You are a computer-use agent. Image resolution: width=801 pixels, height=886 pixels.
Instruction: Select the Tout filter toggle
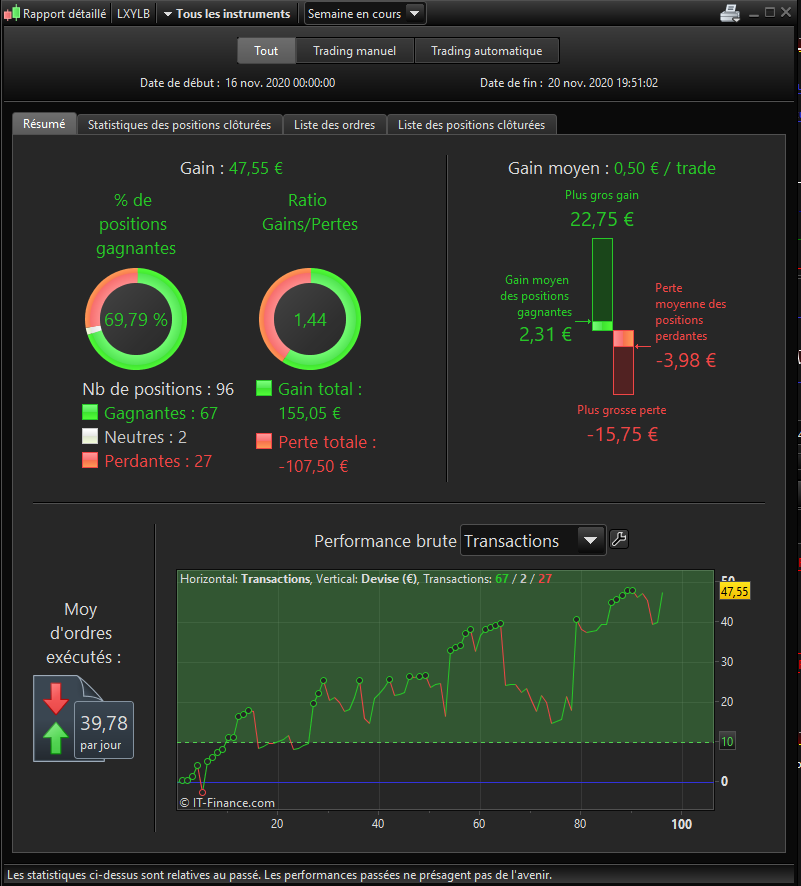click(x=266, y=51)
